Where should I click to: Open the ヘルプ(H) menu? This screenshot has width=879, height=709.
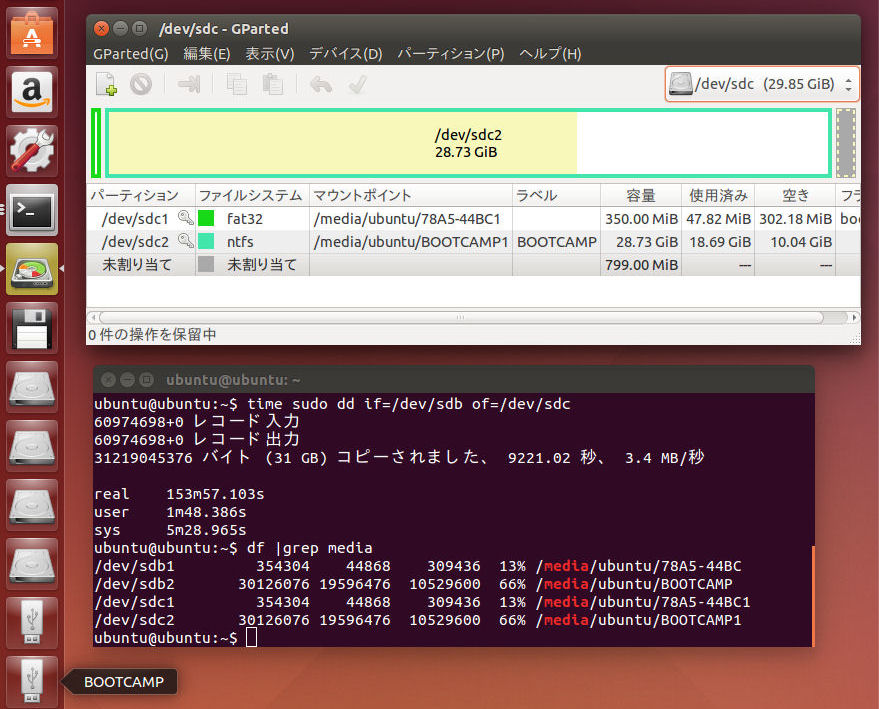point(550,54)
